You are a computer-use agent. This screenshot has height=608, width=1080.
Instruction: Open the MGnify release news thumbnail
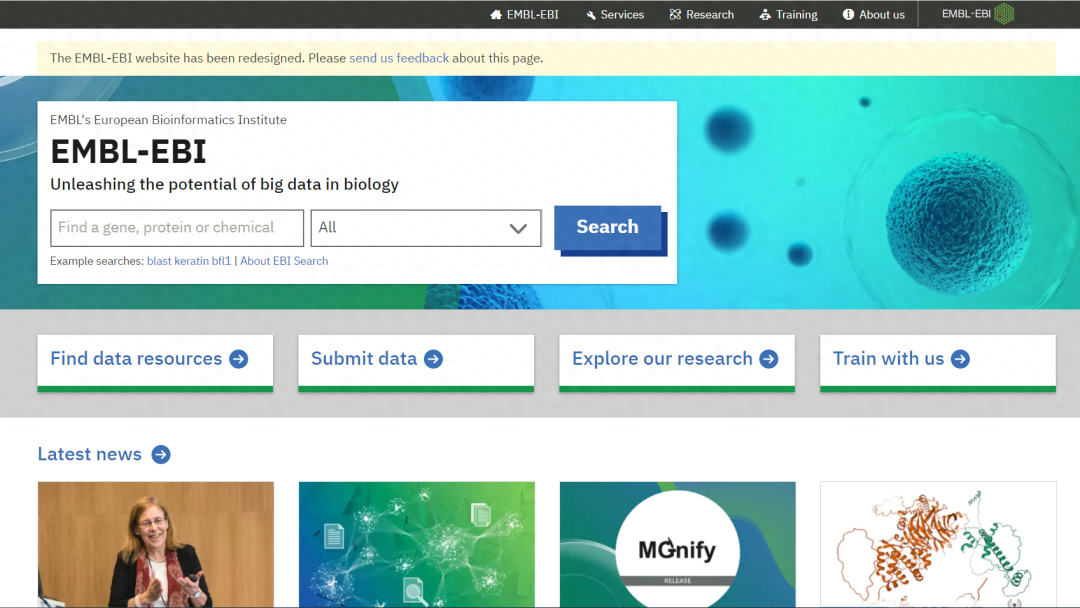pyautogui.click(x=677, y=545)
